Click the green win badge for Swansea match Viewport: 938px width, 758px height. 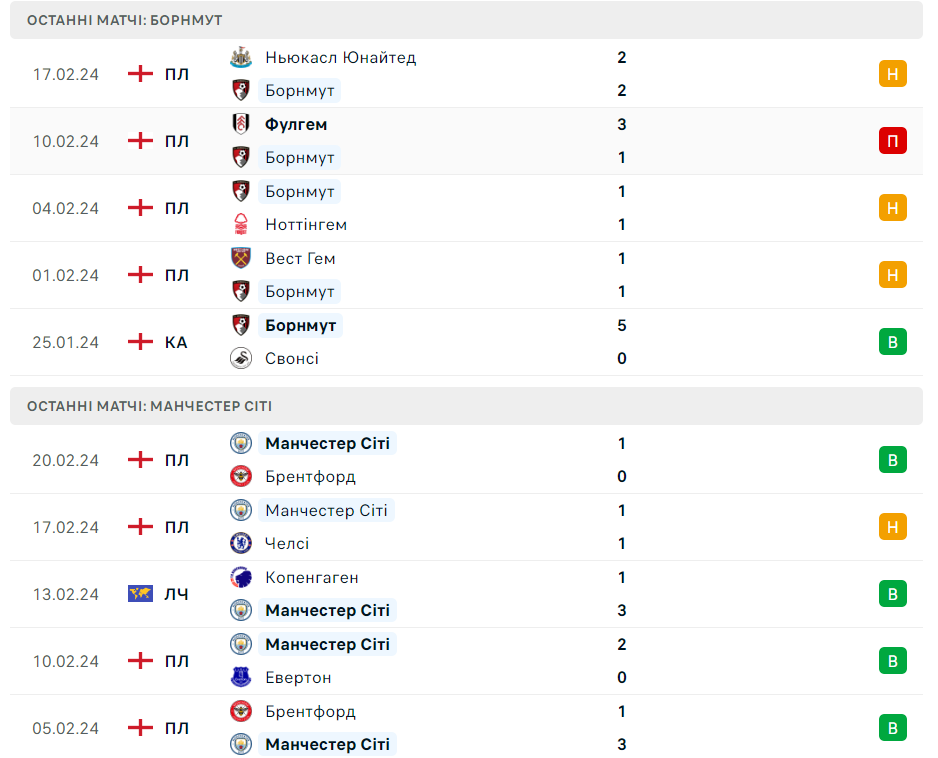point(892,342)
